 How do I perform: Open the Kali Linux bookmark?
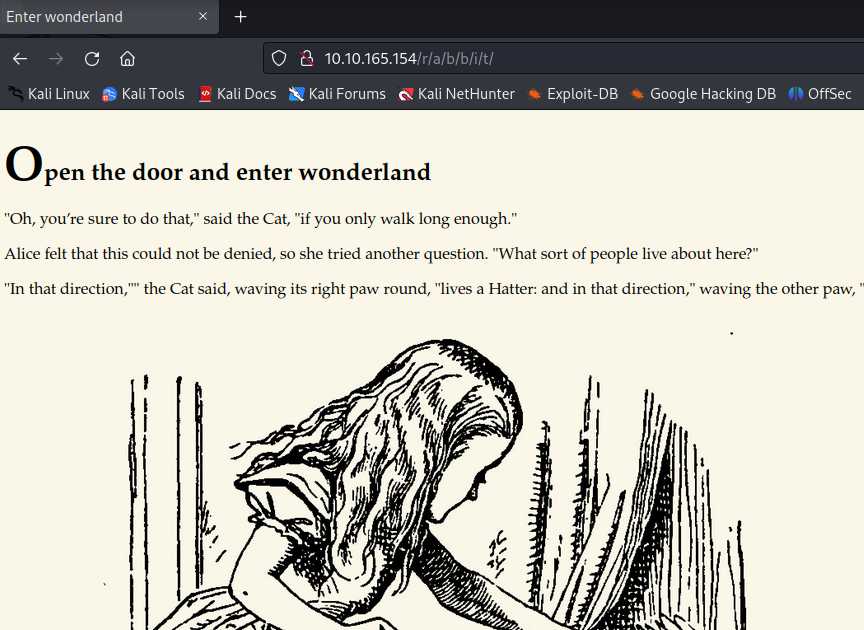coord(48,94)
